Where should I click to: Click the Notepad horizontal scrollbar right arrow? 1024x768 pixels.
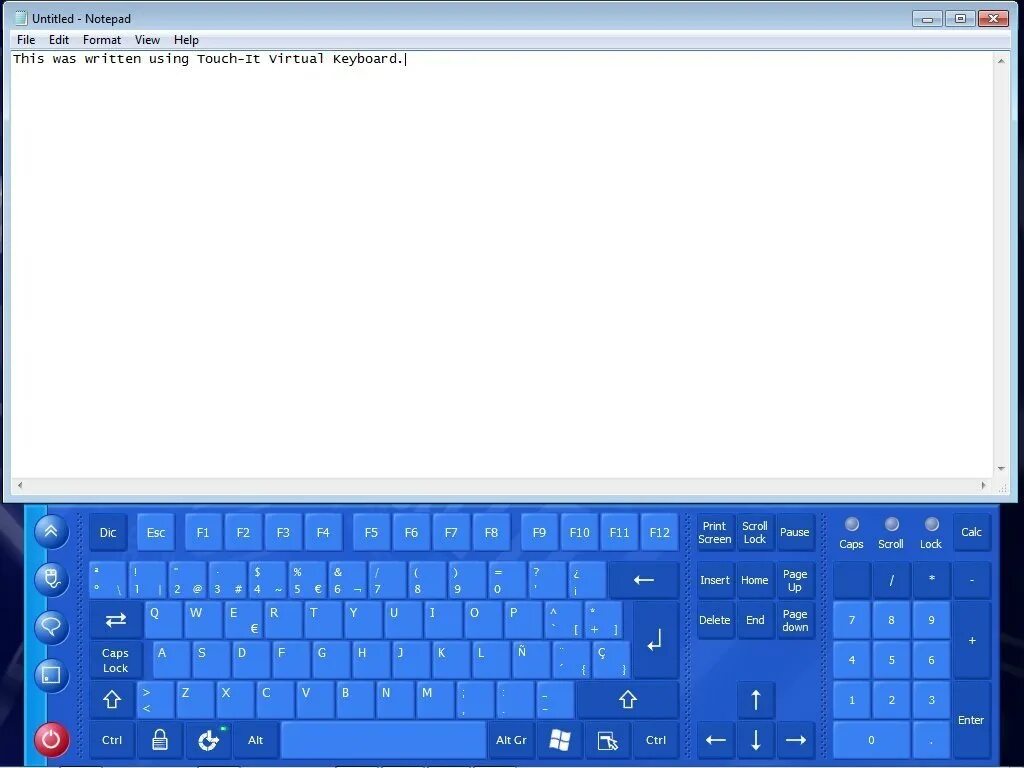[x=984, y=485]
